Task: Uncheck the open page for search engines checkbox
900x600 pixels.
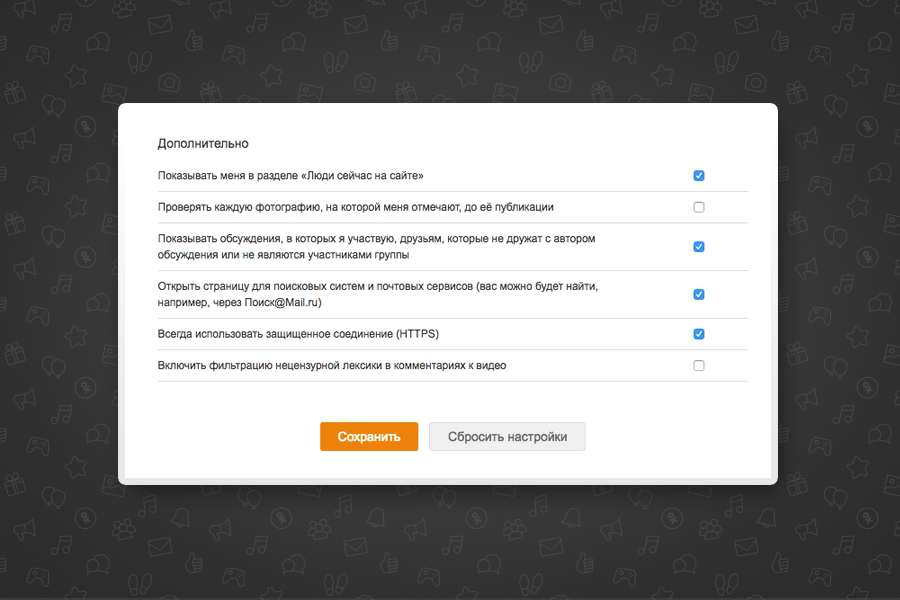Action: (x=699, y=295)
